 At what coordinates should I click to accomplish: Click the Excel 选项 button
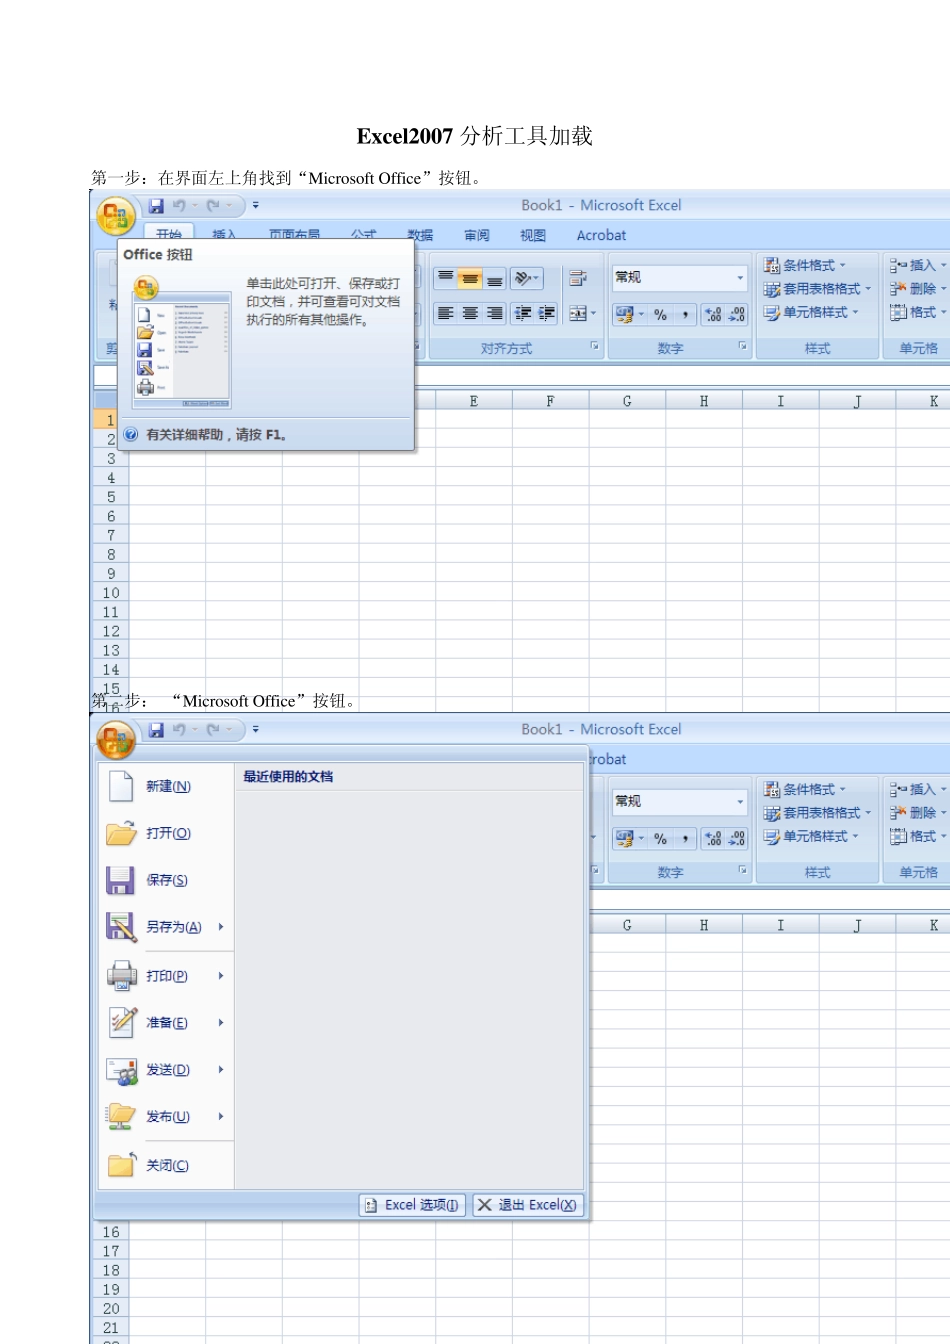pyautogui.click(x=412, y=1205)
